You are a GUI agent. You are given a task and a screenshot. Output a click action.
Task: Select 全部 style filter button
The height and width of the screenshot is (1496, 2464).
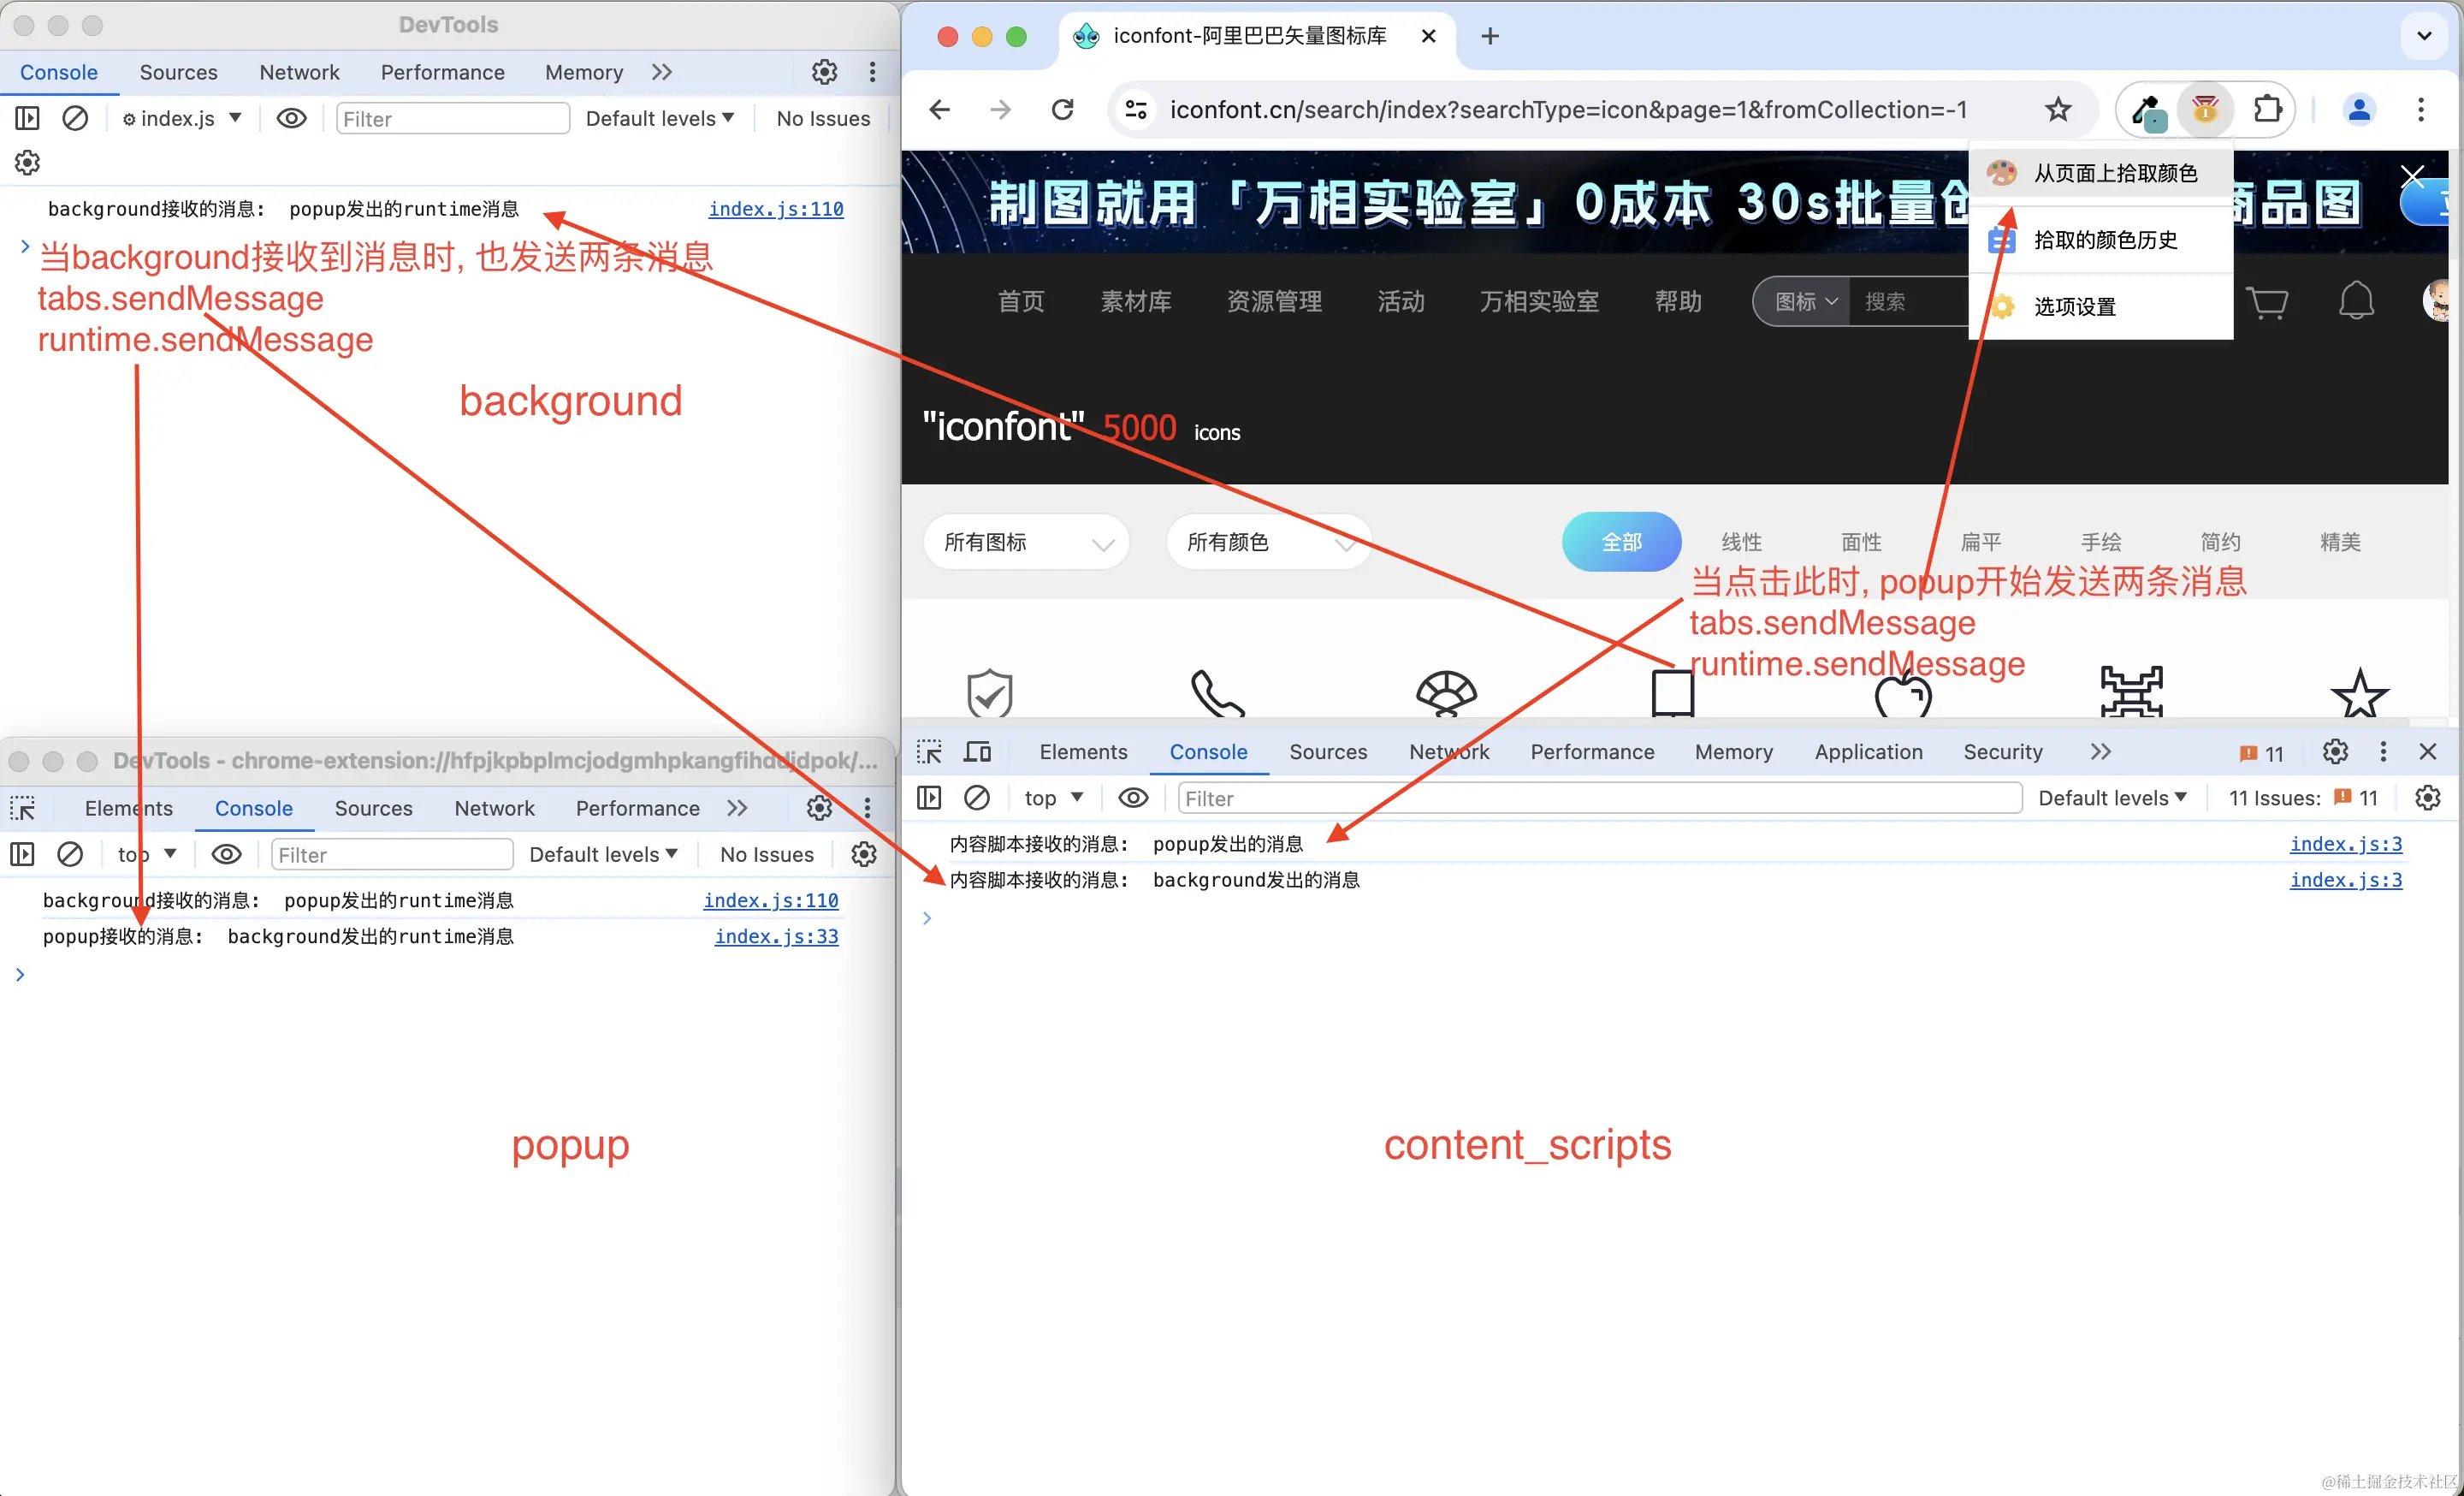pos(1621,542)
